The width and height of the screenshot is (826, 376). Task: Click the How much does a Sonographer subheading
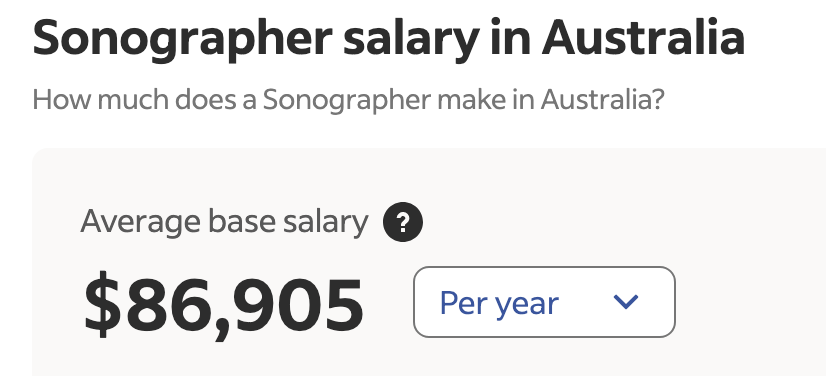[348, 99]
